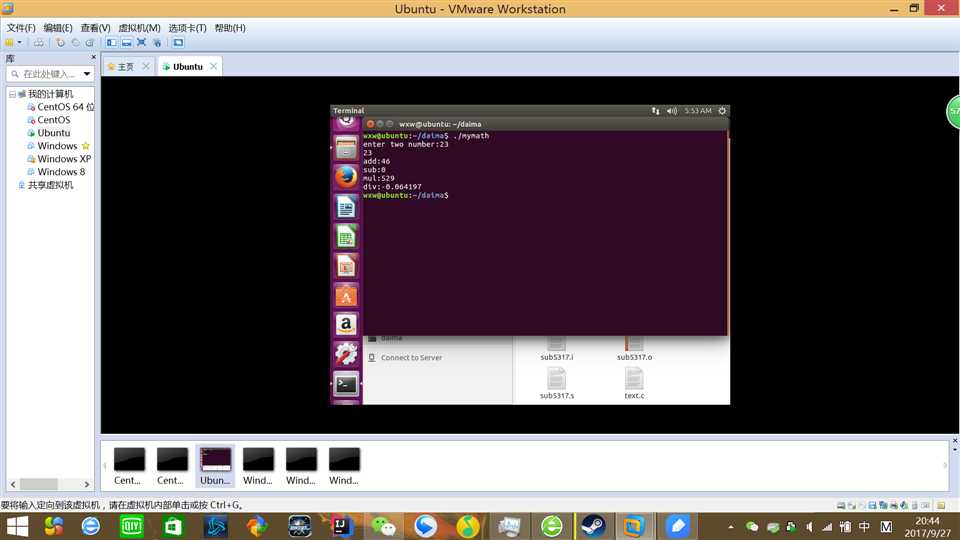Close the Ubuntu tab
This screenshot has height=540, width=960.
point(213,66)
